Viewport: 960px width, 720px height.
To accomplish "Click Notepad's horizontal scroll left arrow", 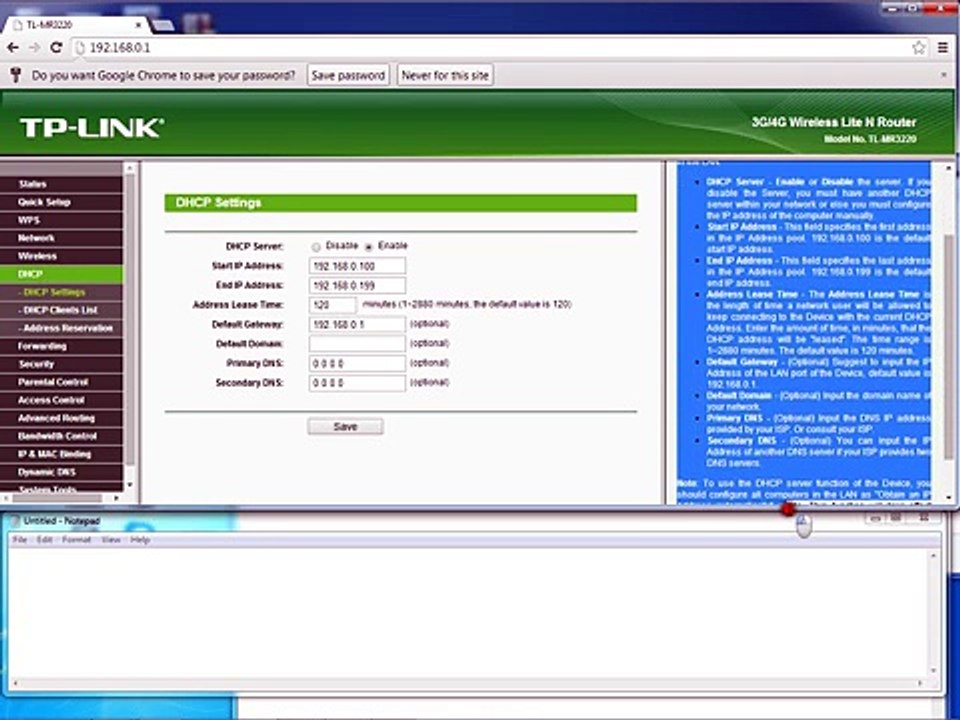I will [x=15, y=683].
